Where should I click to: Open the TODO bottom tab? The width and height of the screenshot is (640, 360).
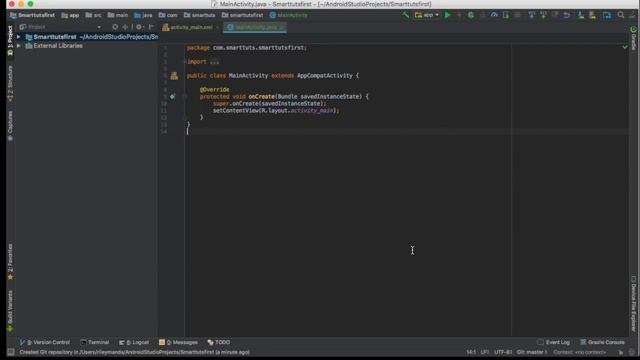[x=219, y=342]
